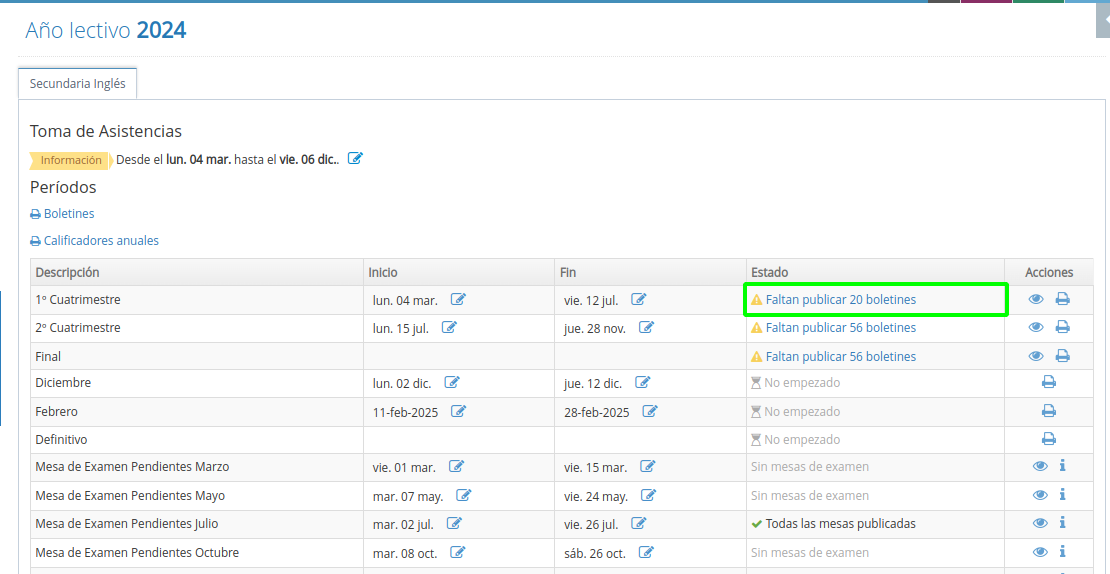Edit 1º Cuatrimestre start date

click(458, 299)
